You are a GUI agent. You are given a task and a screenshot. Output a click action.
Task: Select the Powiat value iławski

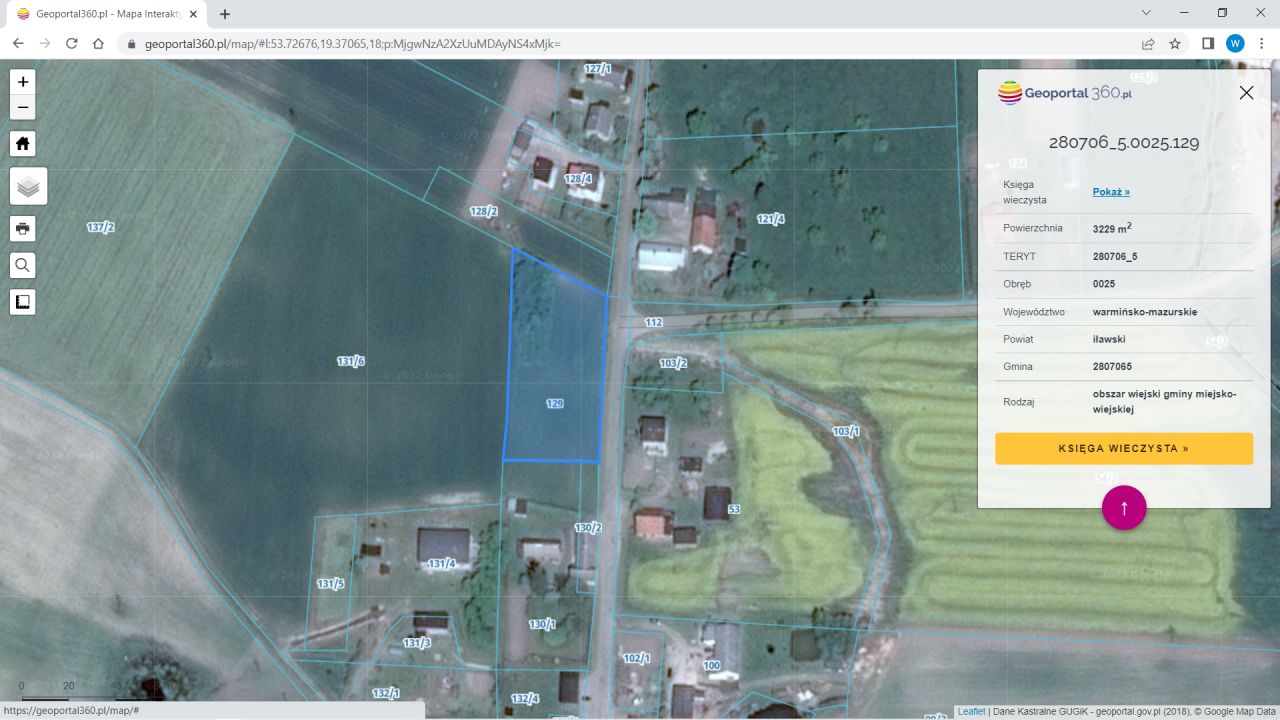click(1109, 339)
